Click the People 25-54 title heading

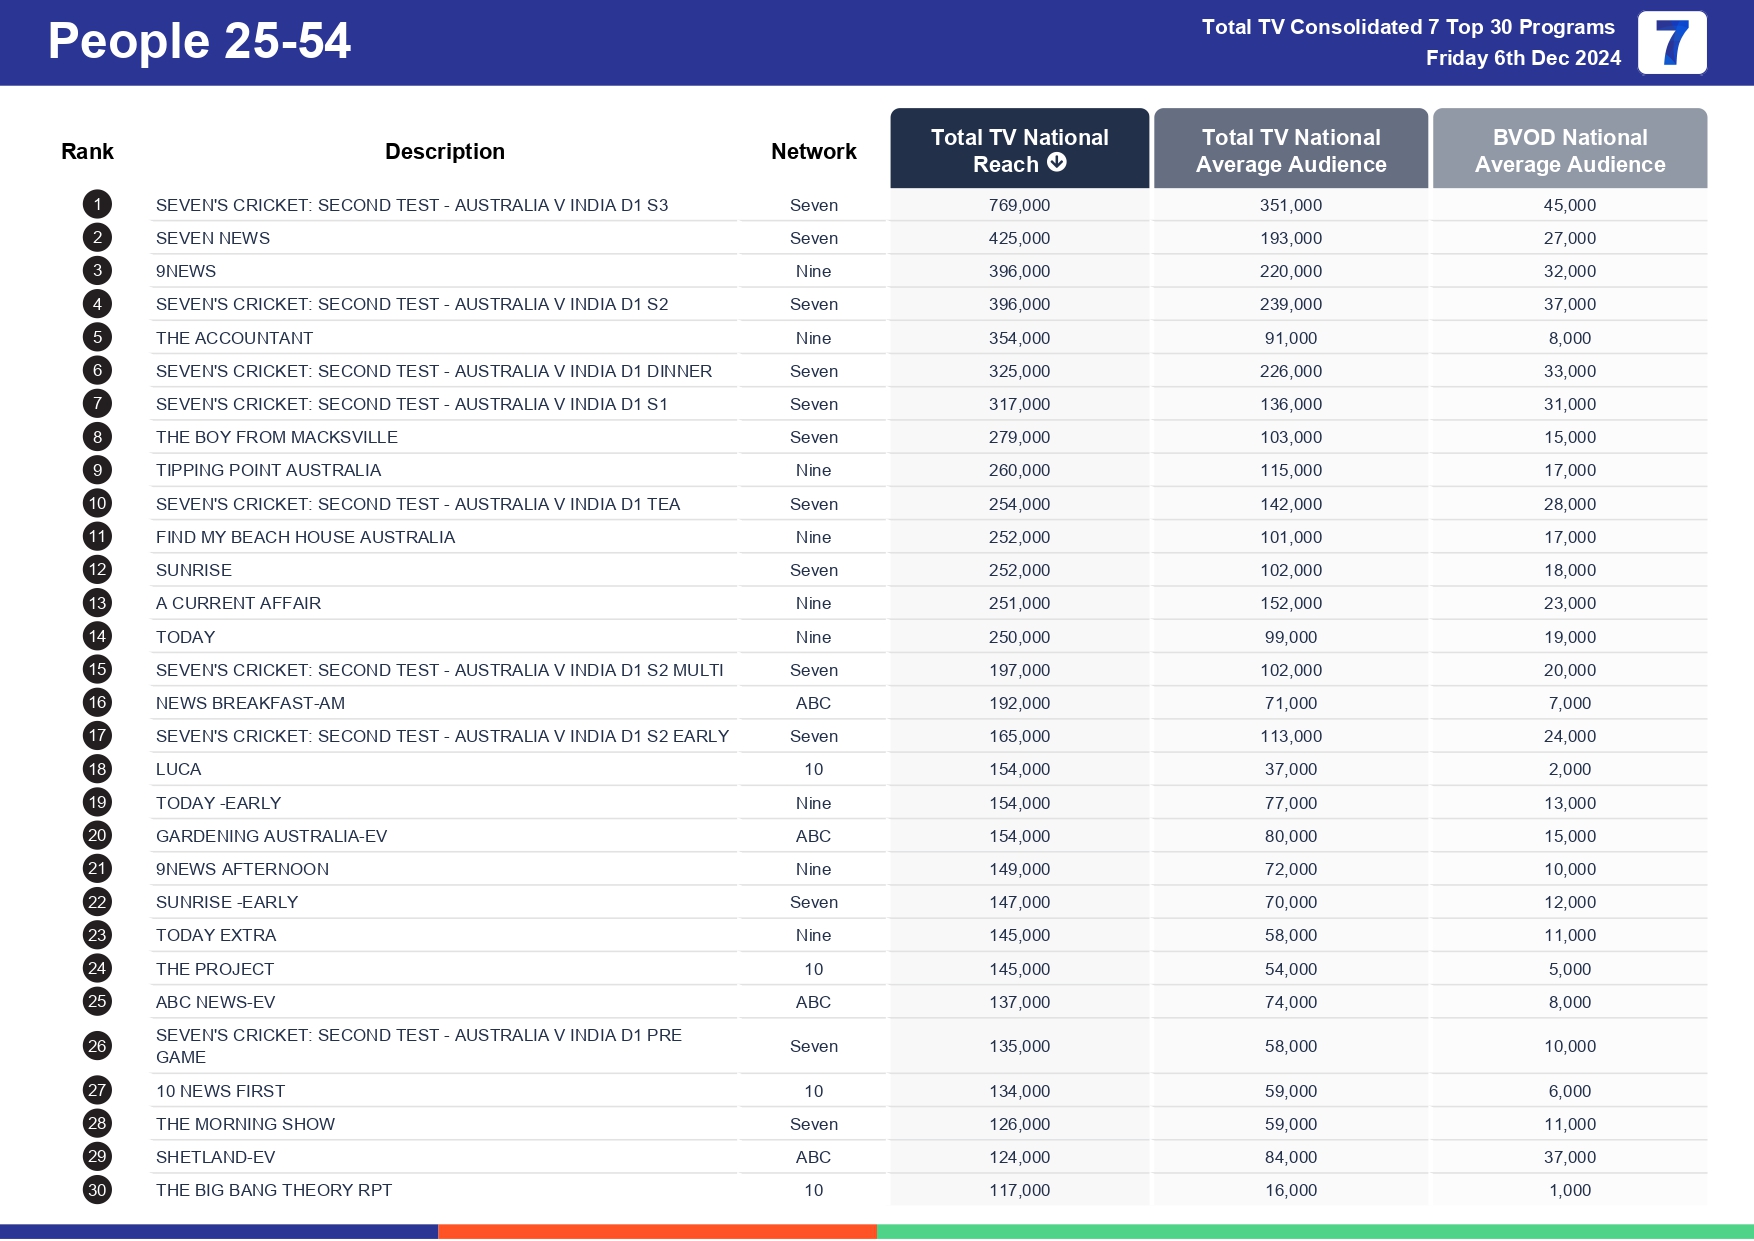200,42
